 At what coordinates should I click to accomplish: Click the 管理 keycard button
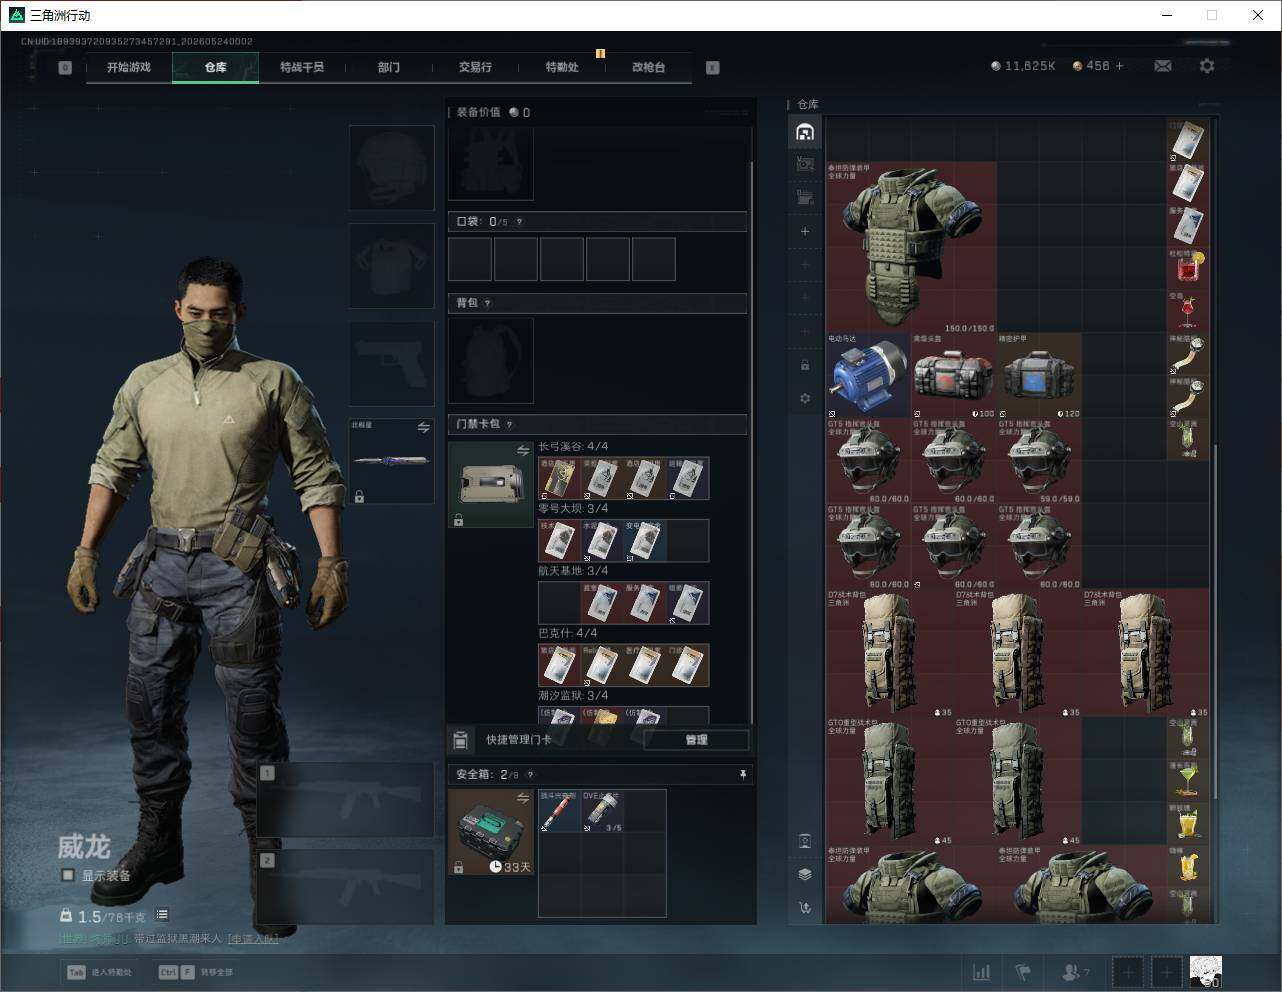coord(696,740)
